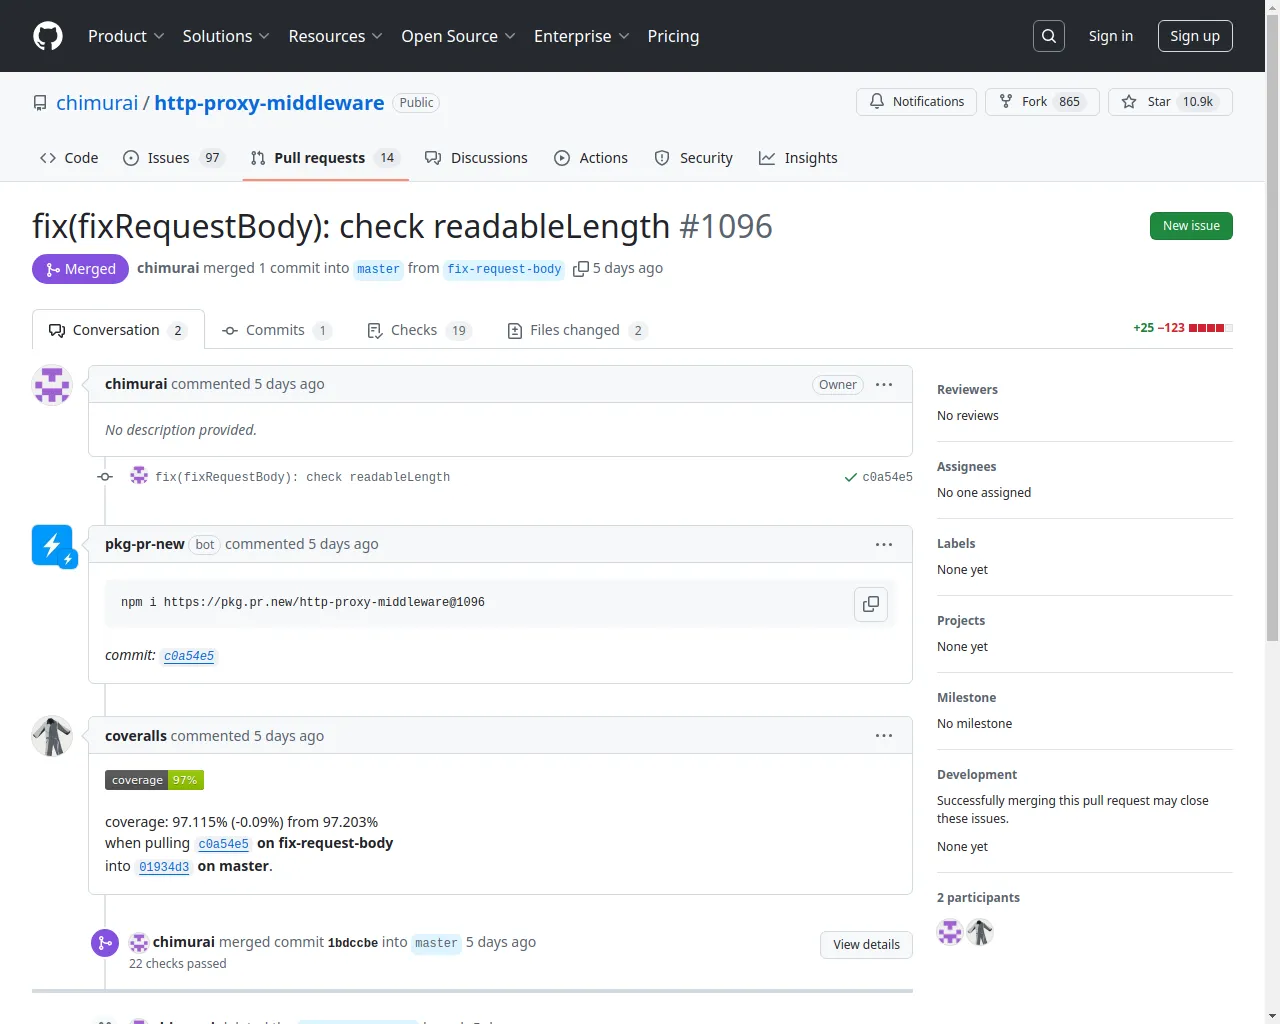Click the Public visibility label

click(x=416, y=103)
